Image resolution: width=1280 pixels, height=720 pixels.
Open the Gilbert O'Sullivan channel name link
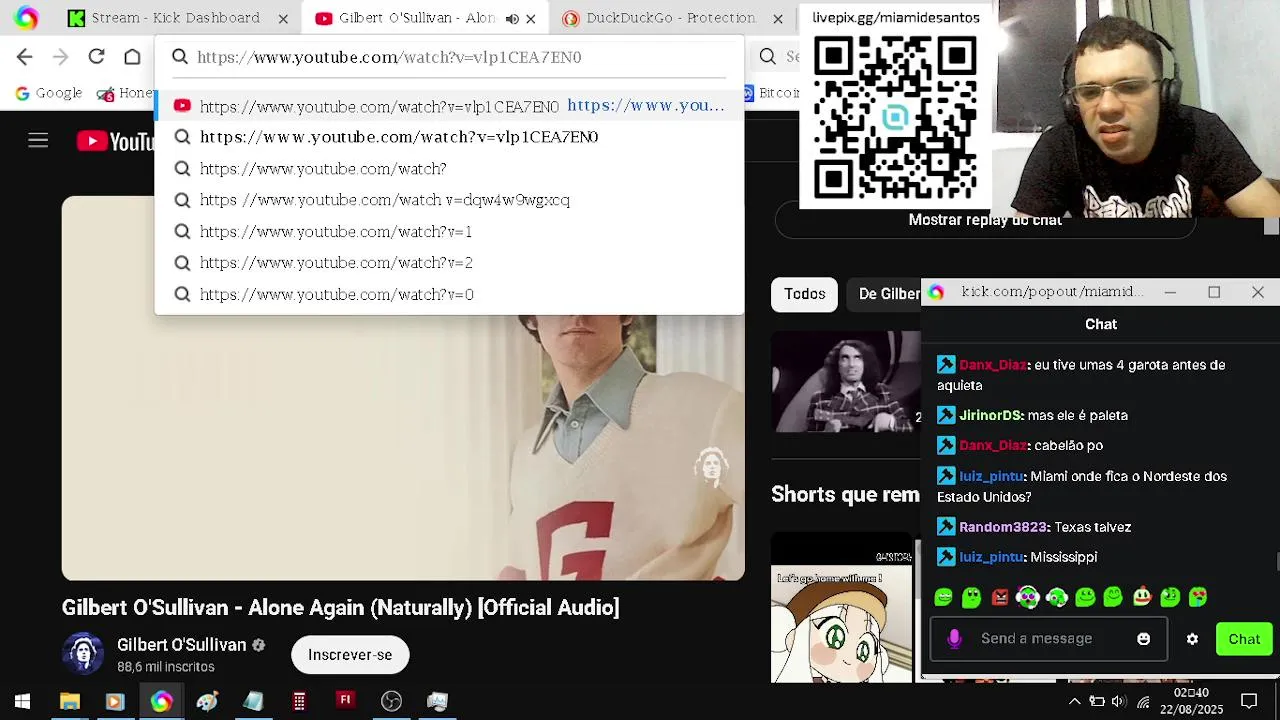point(181,645)
